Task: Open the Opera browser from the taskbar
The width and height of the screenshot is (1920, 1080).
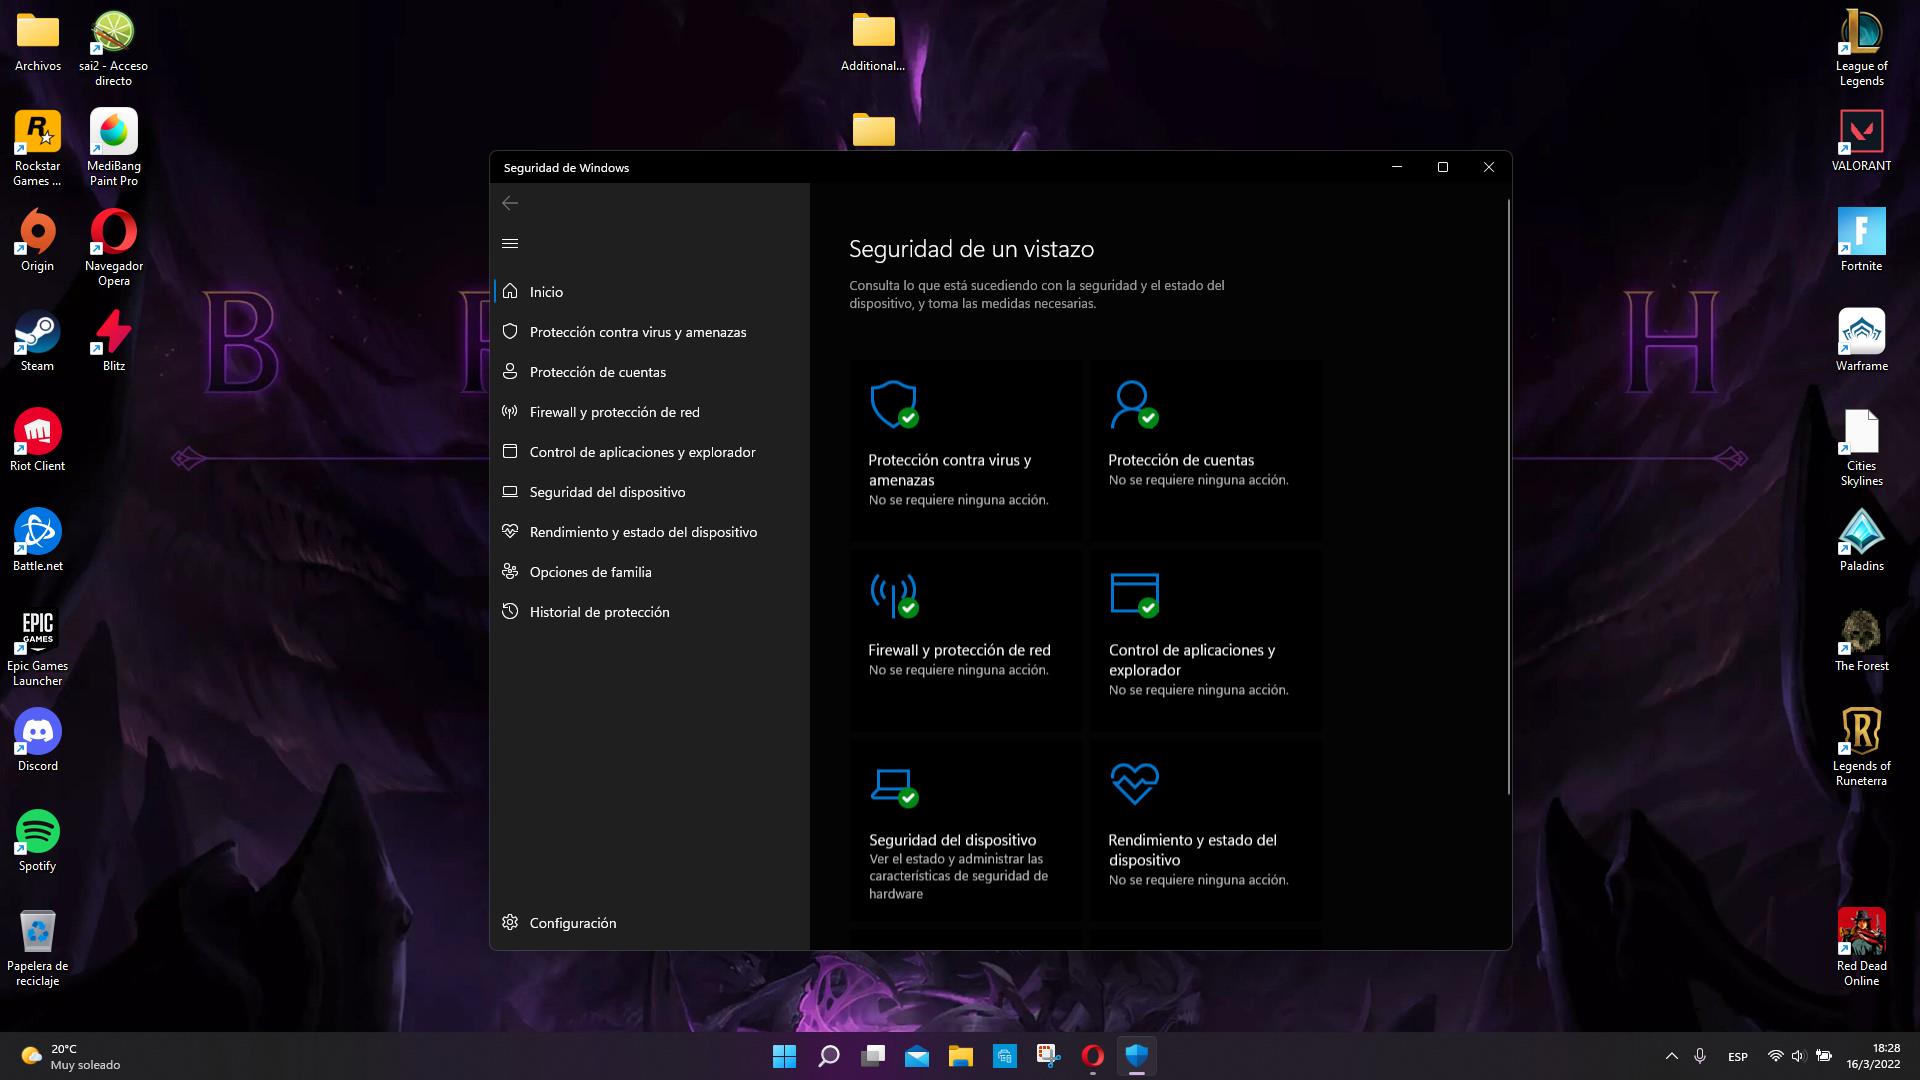Action: coord(1092,1056)
